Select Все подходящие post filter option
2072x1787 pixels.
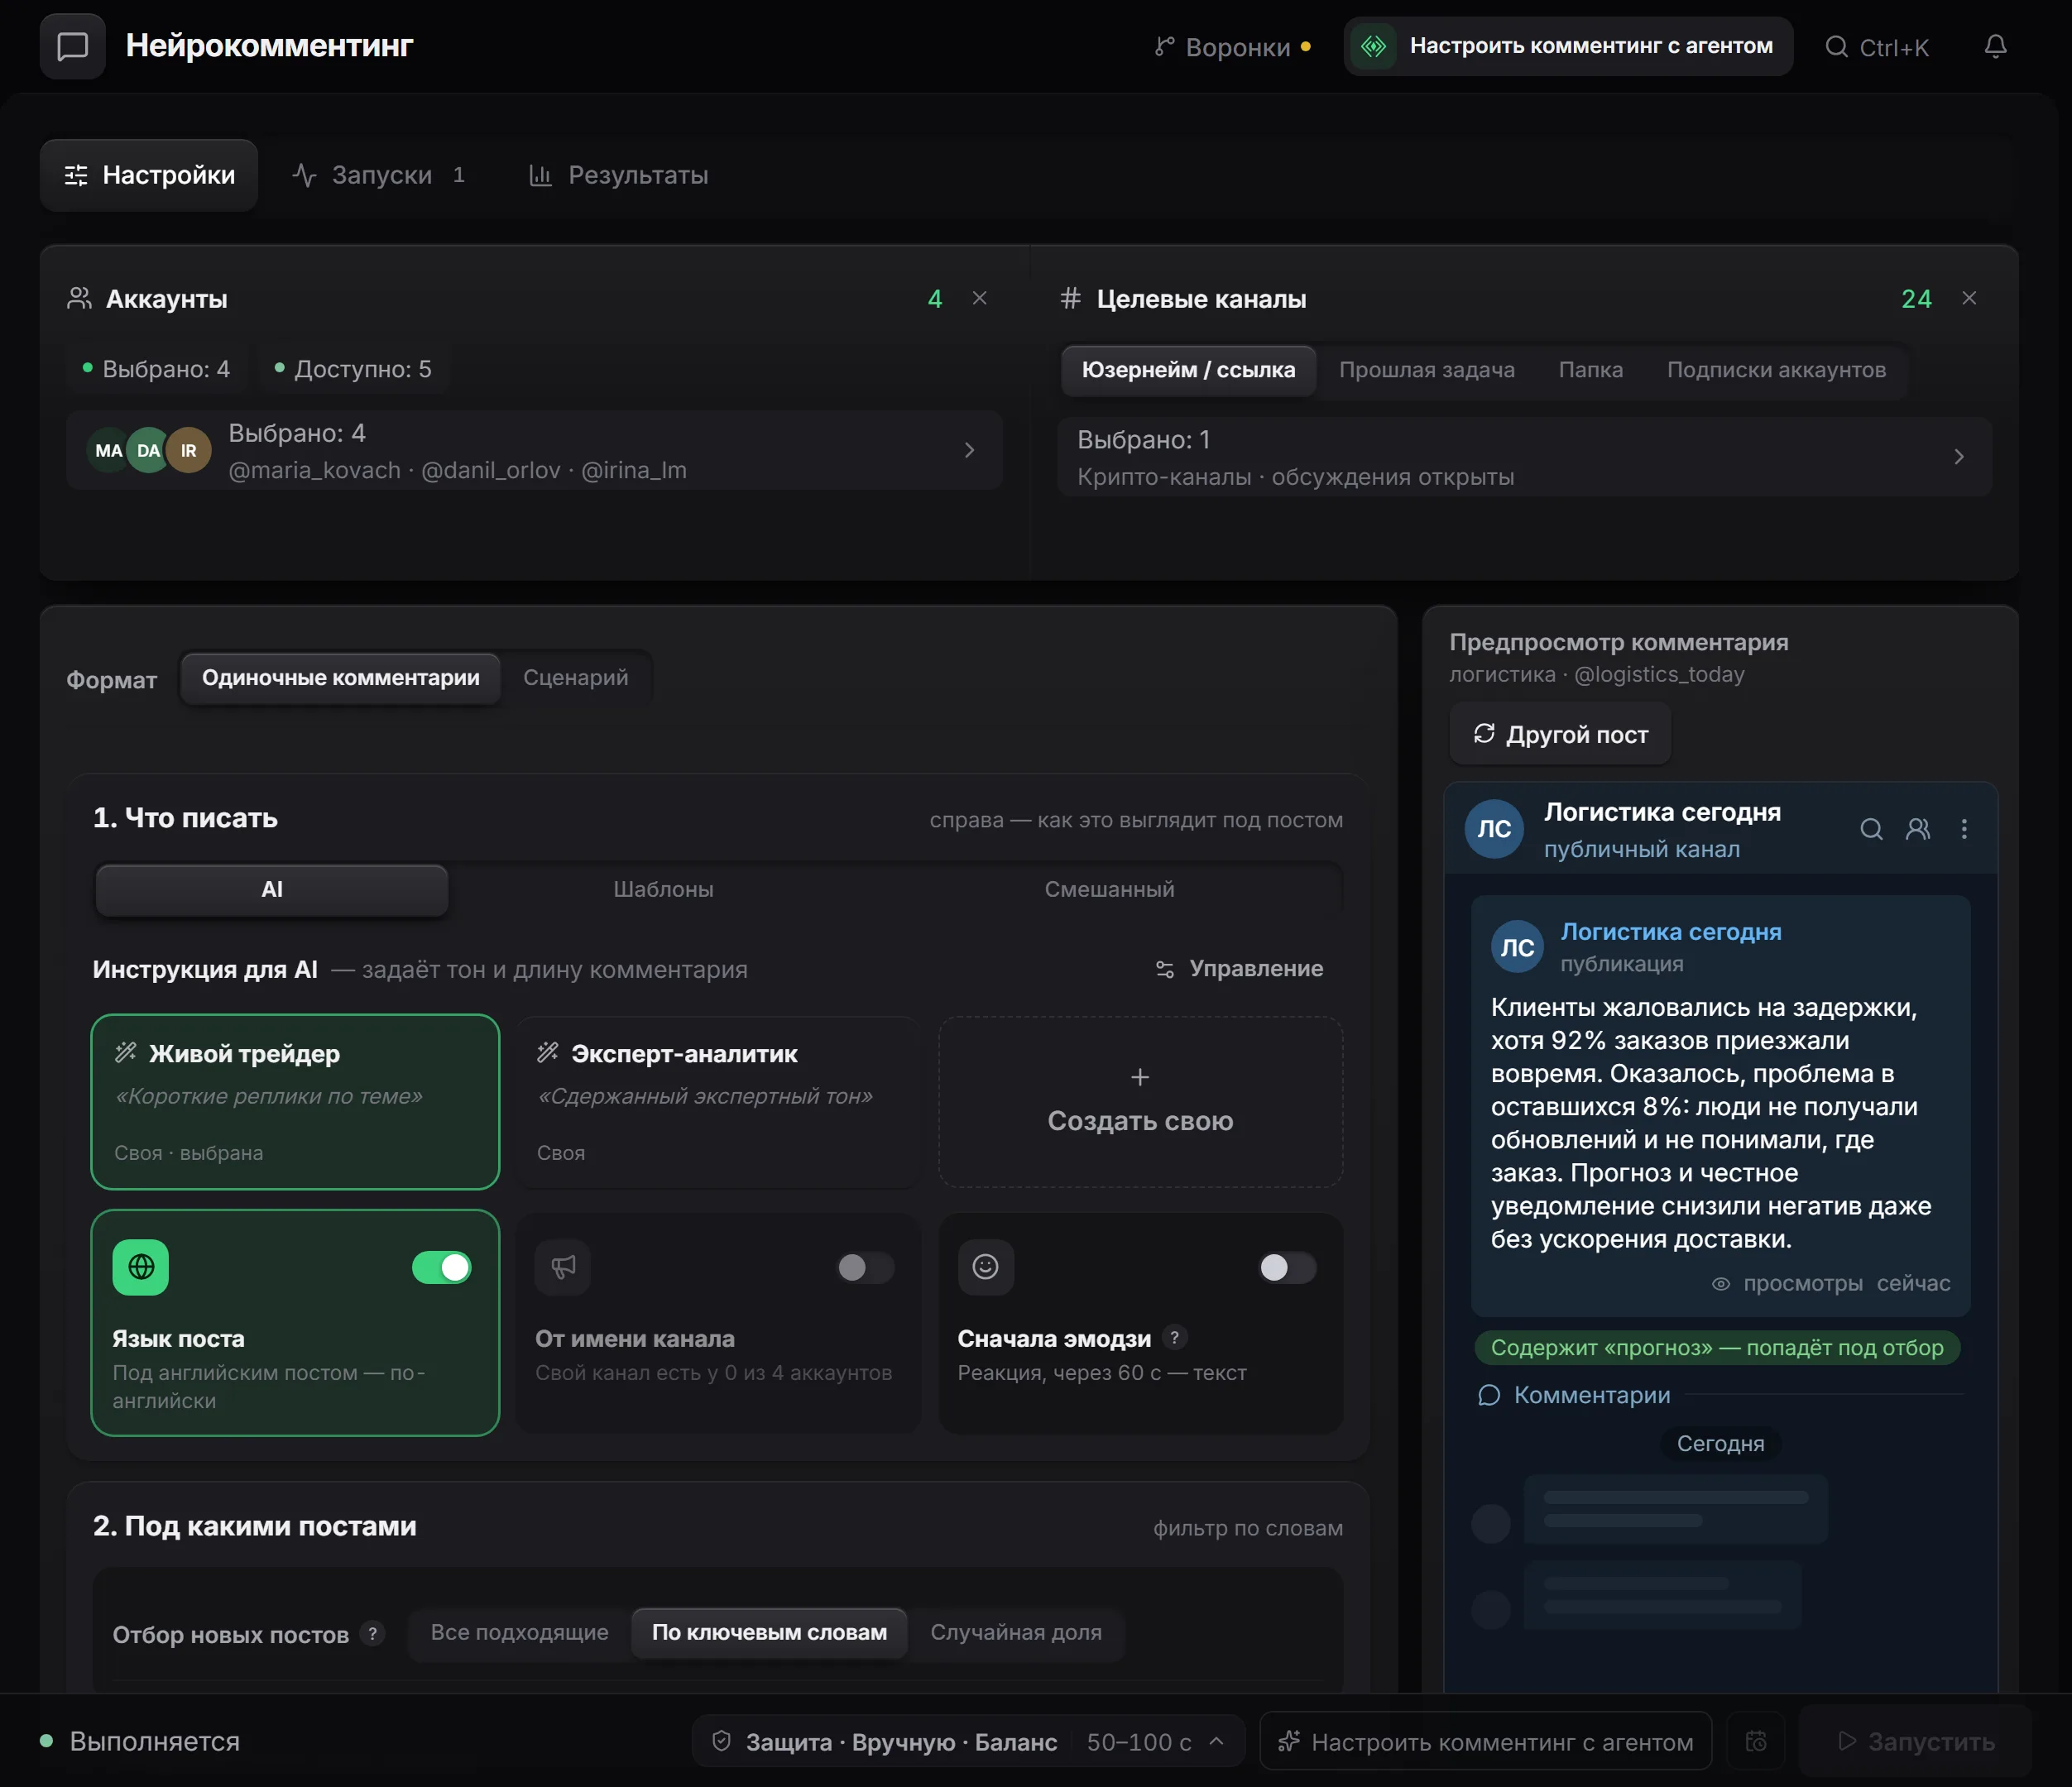point(519,1632)
